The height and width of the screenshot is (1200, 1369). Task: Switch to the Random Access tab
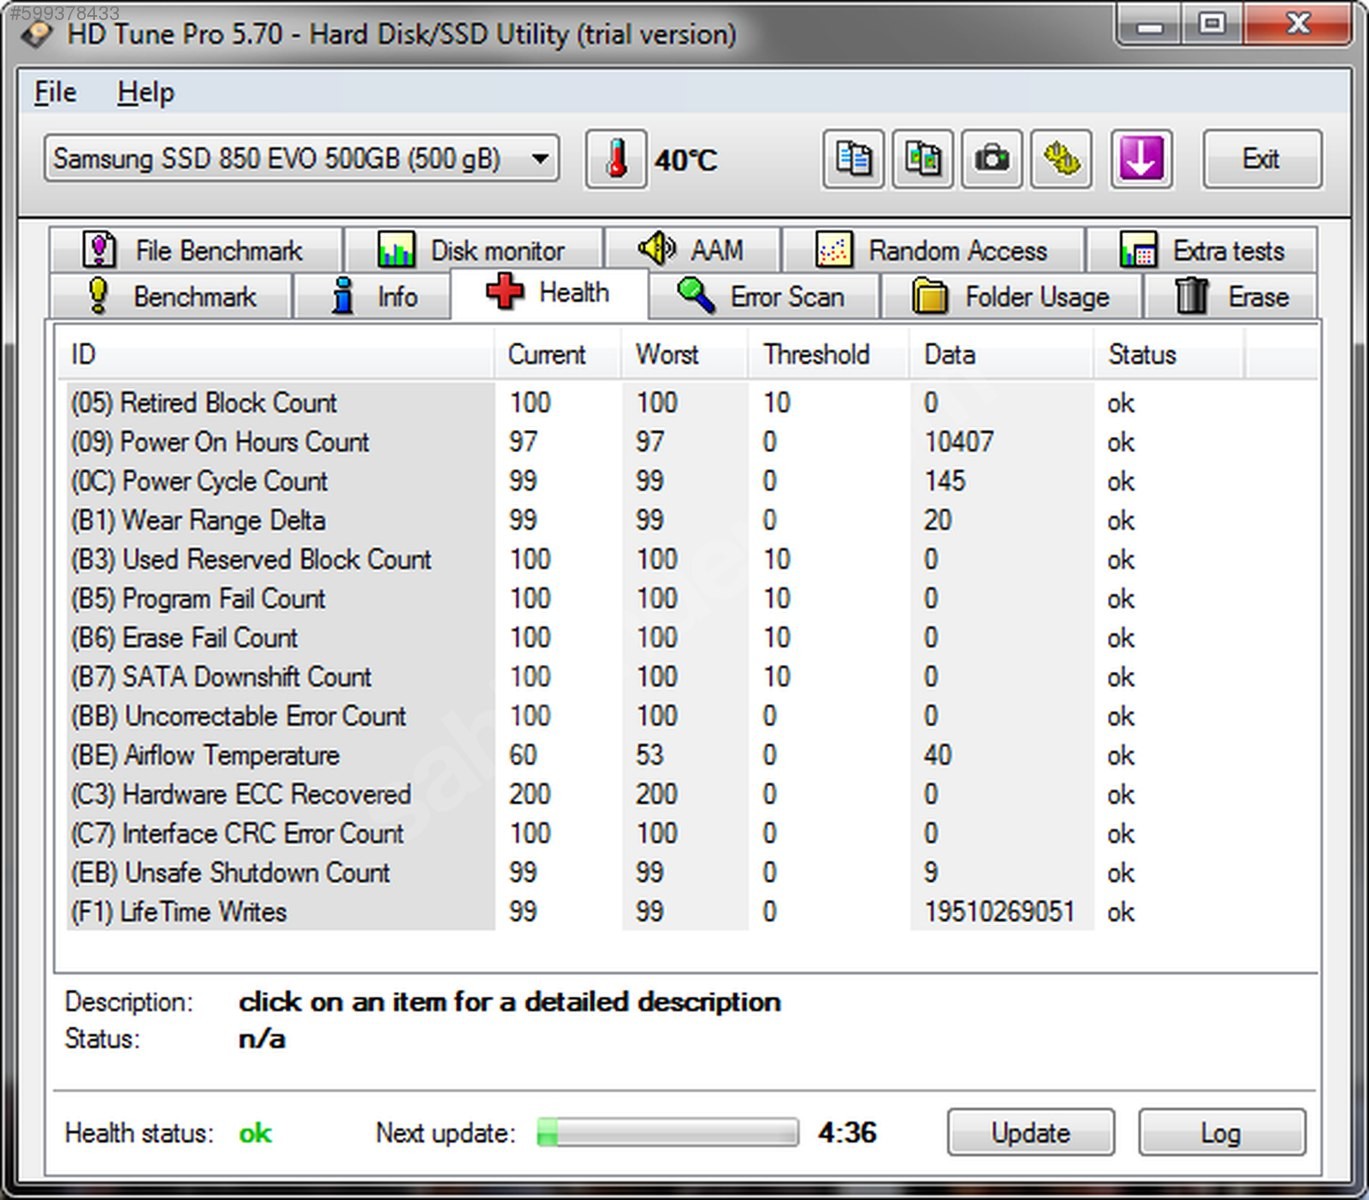[x=933, y=249]
